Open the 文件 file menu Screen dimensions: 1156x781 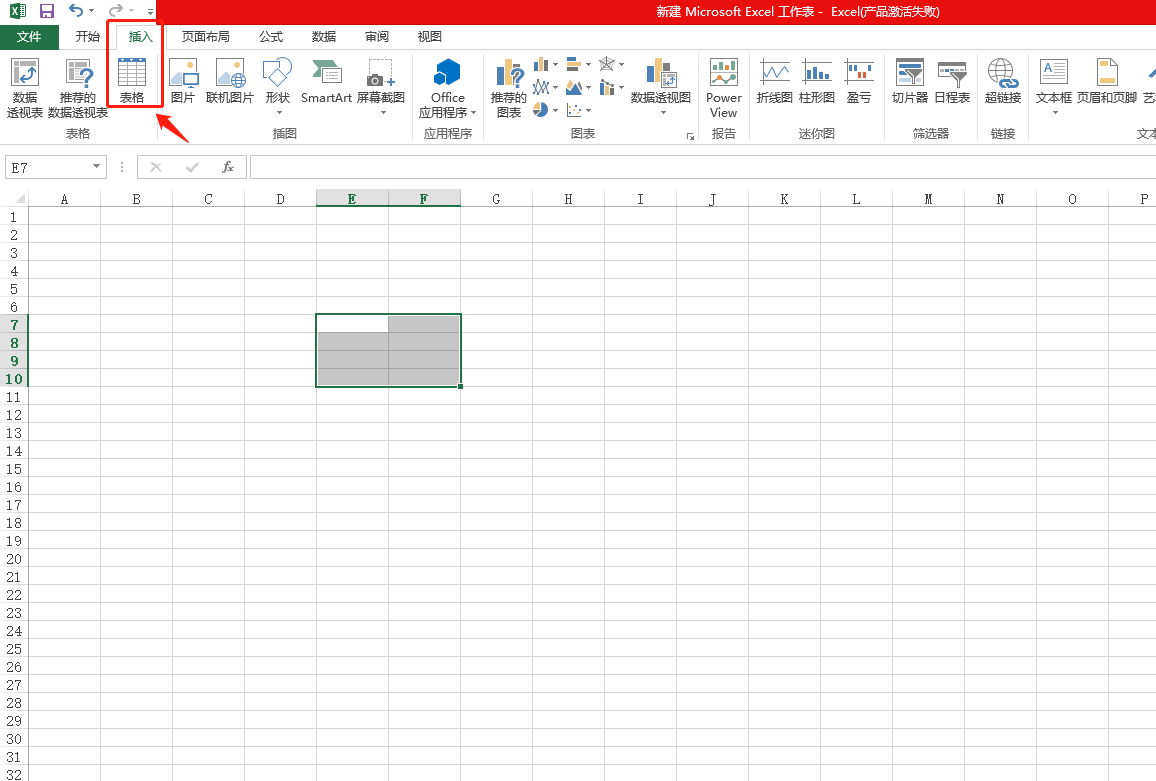[29, 37]
